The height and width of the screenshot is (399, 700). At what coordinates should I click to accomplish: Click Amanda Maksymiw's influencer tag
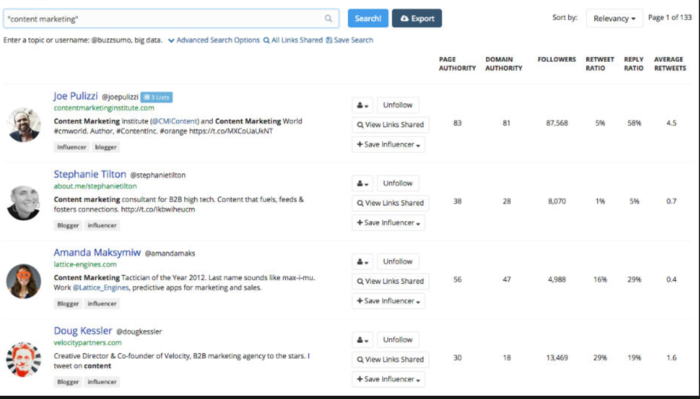pos(102,303)
